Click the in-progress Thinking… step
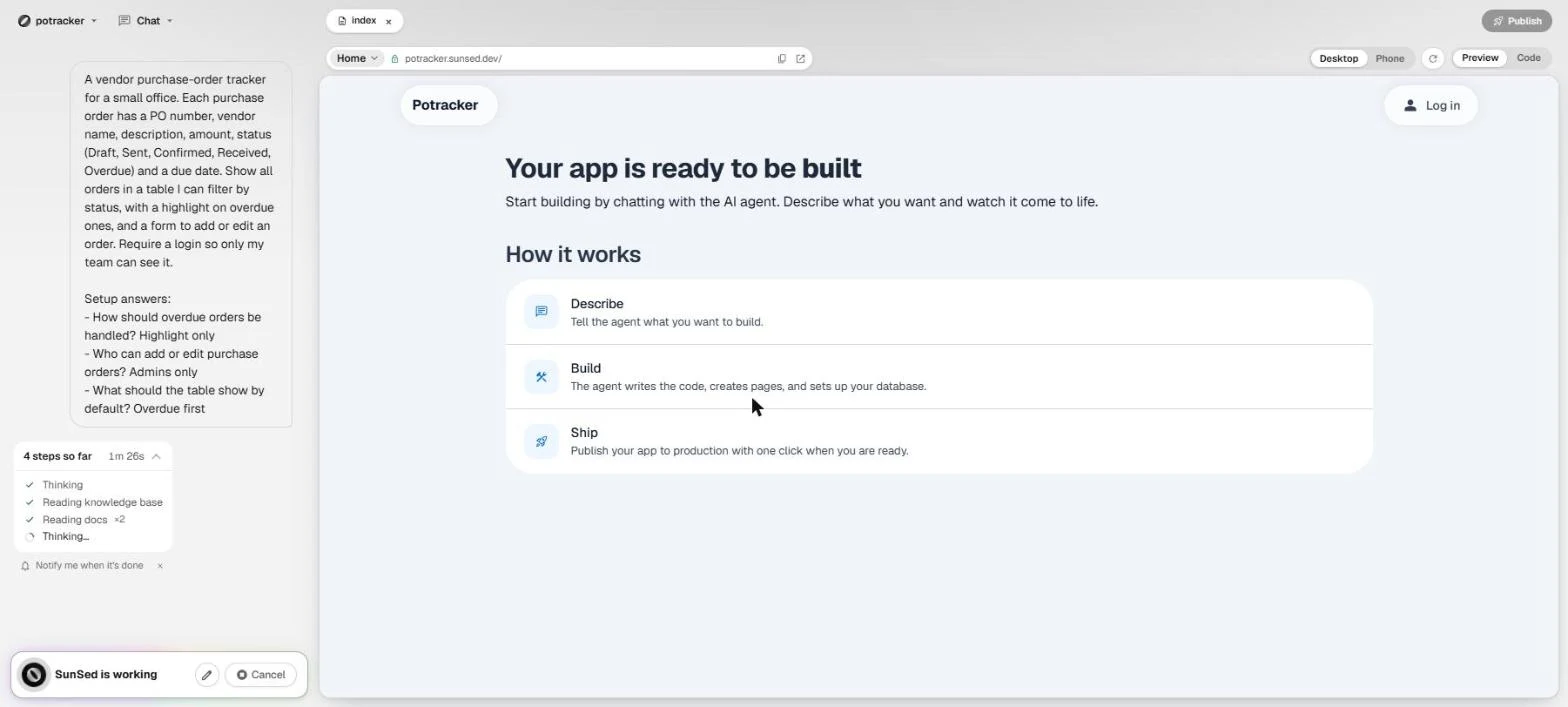The height and width of the screenshot is (707, 1568). 65,537
